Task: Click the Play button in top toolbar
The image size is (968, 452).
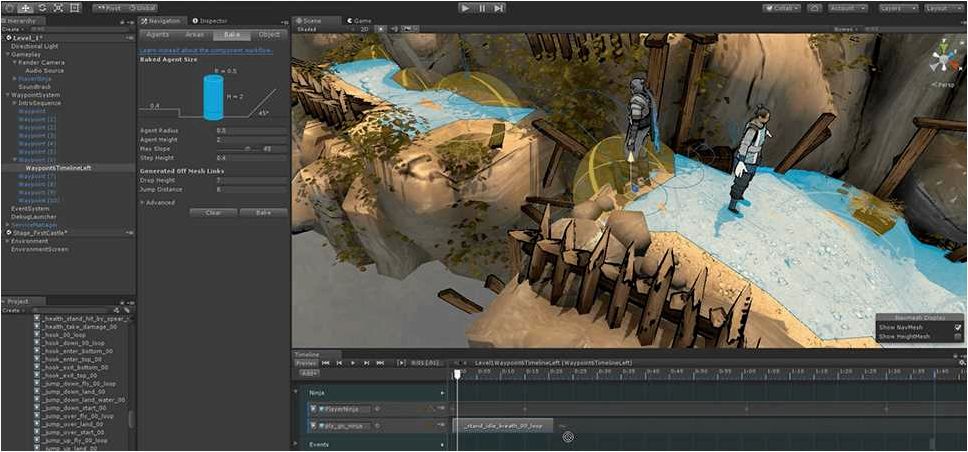Action: coord(466,8)
